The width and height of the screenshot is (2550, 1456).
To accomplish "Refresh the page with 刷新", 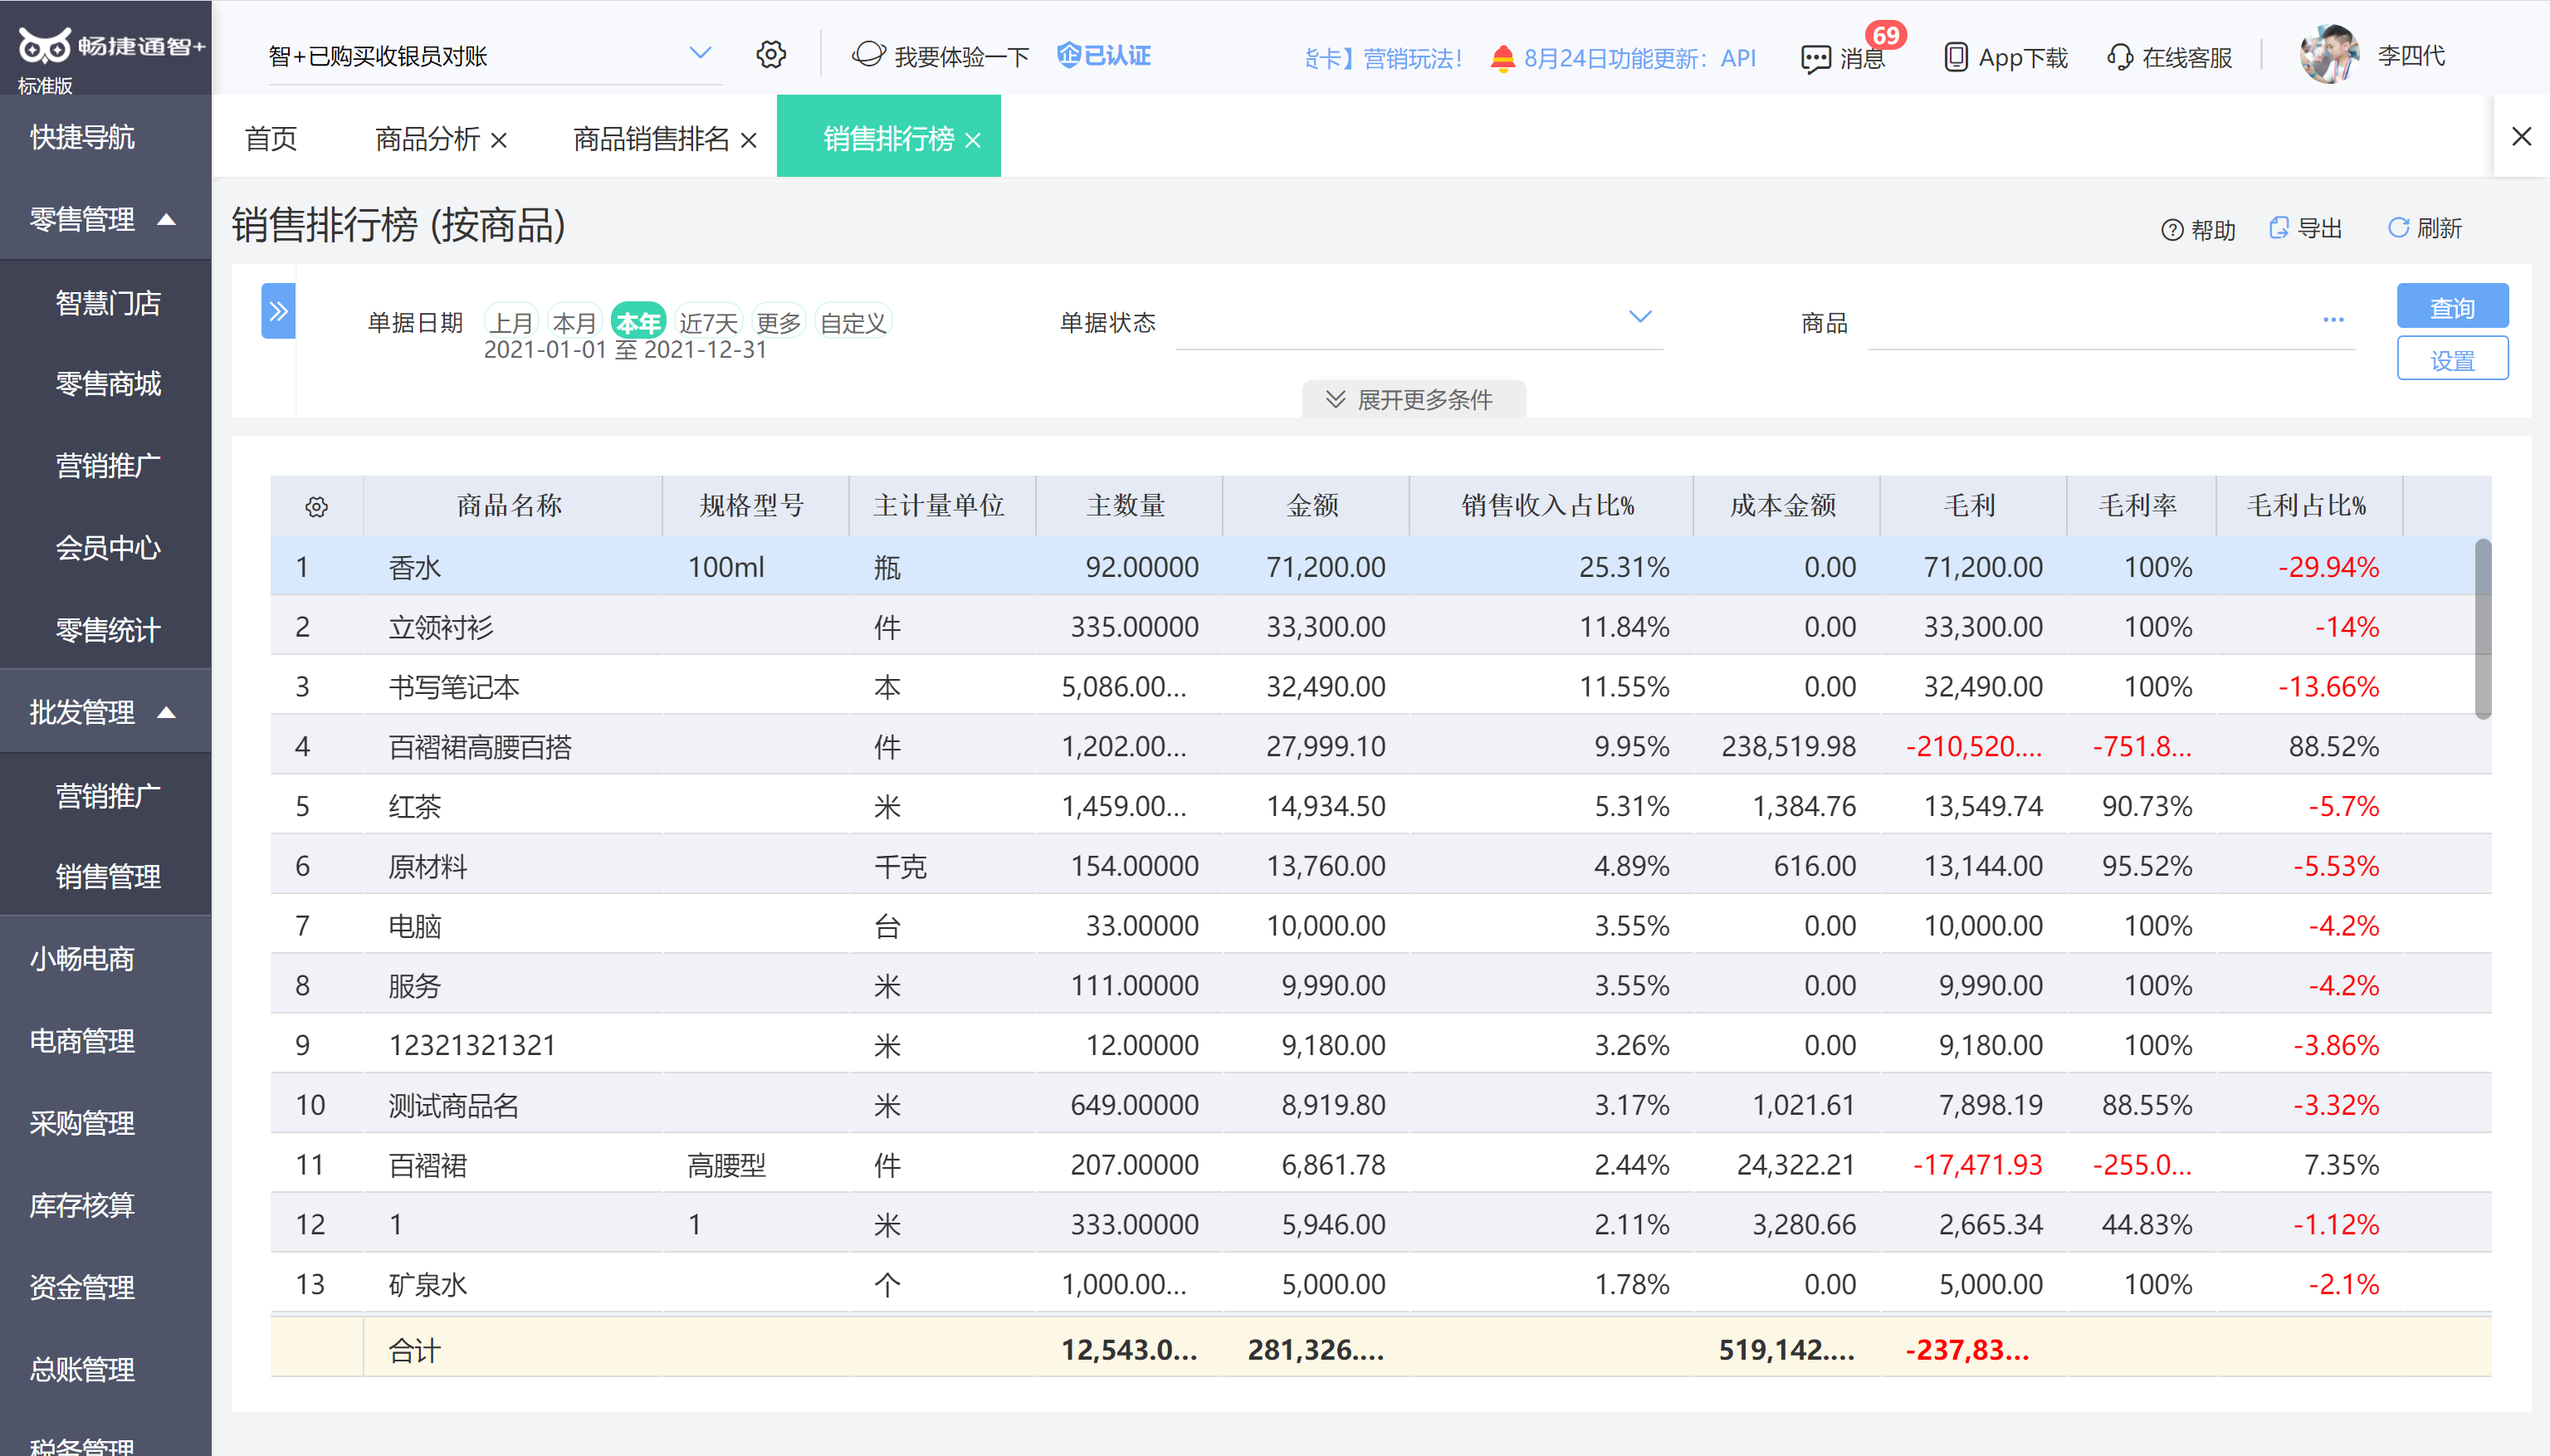I will [x=2398, y=228].
